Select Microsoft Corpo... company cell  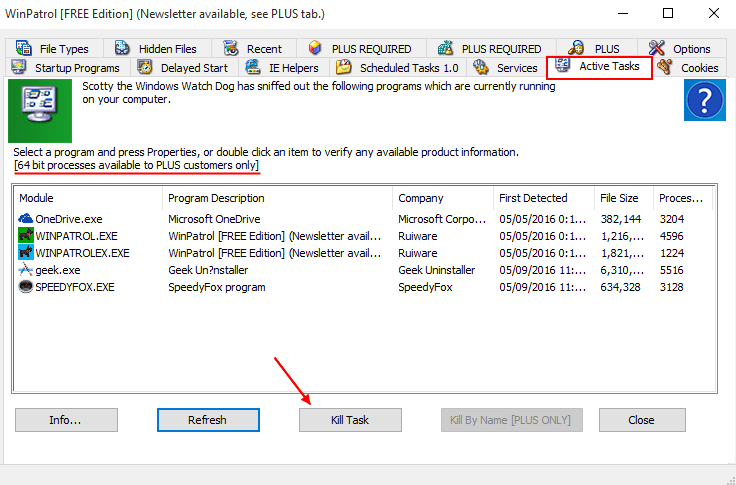[x=442, y=219]
